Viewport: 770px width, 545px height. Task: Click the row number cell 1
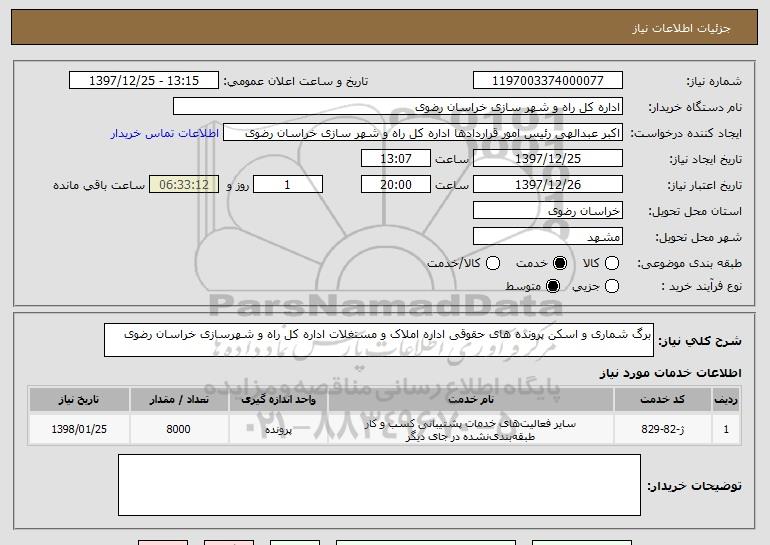click(726, 429)
